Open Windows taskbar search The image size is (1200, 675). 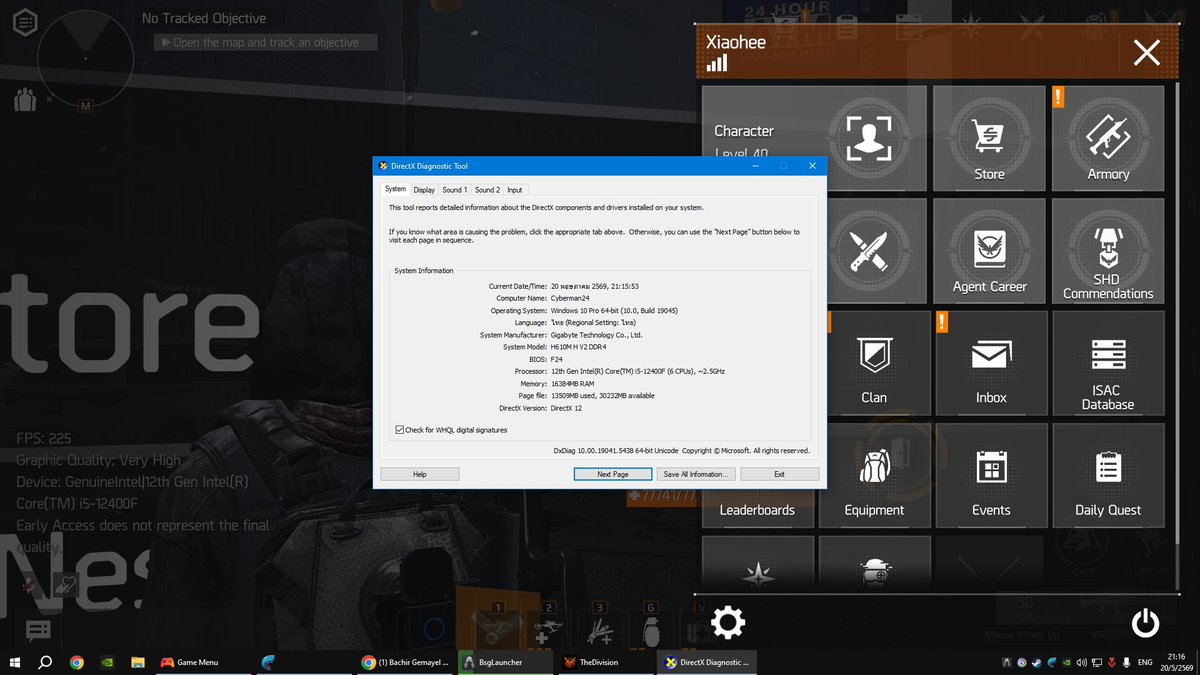45,662
